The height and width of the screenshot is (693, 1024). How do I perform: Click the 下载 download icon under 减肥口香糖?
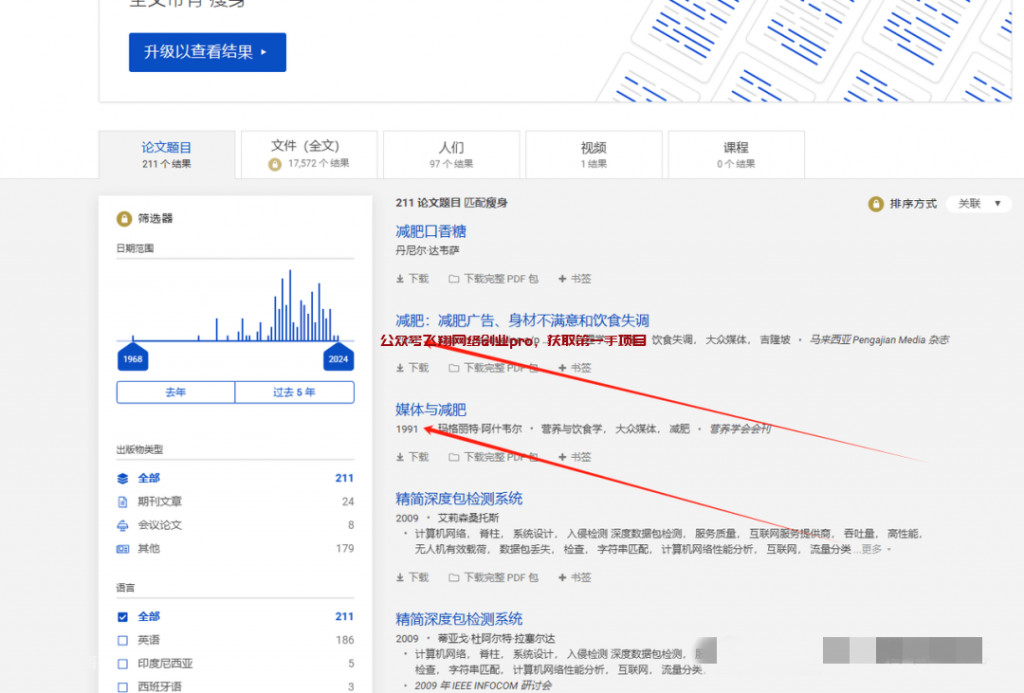click(x=399, y=278)
